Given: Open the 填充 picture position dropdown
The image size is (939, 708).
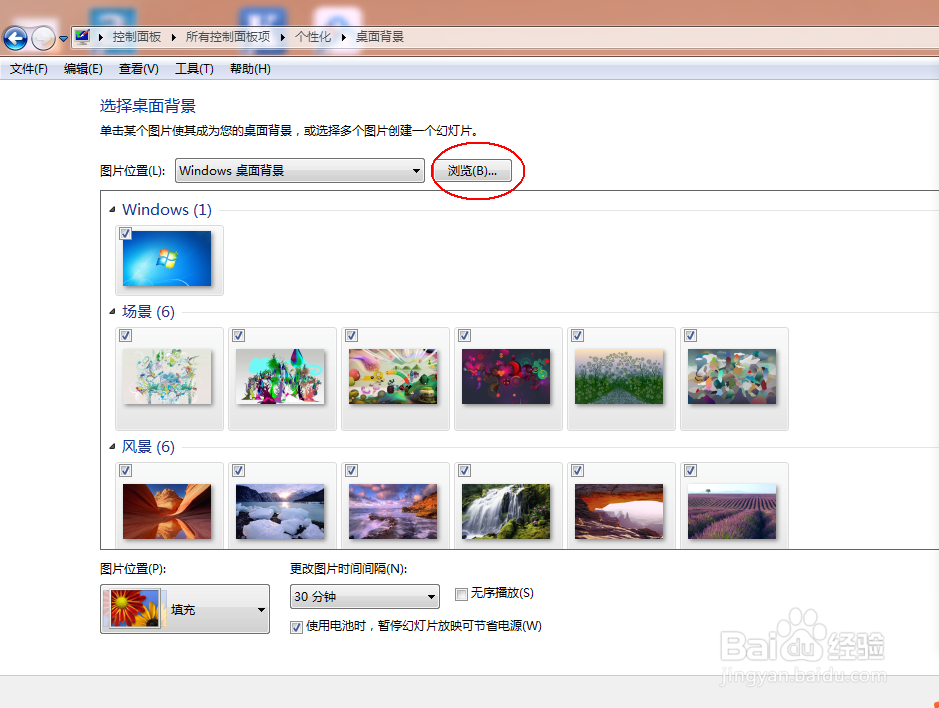Looking at the screenshot, I should click(x=185, y=609).
